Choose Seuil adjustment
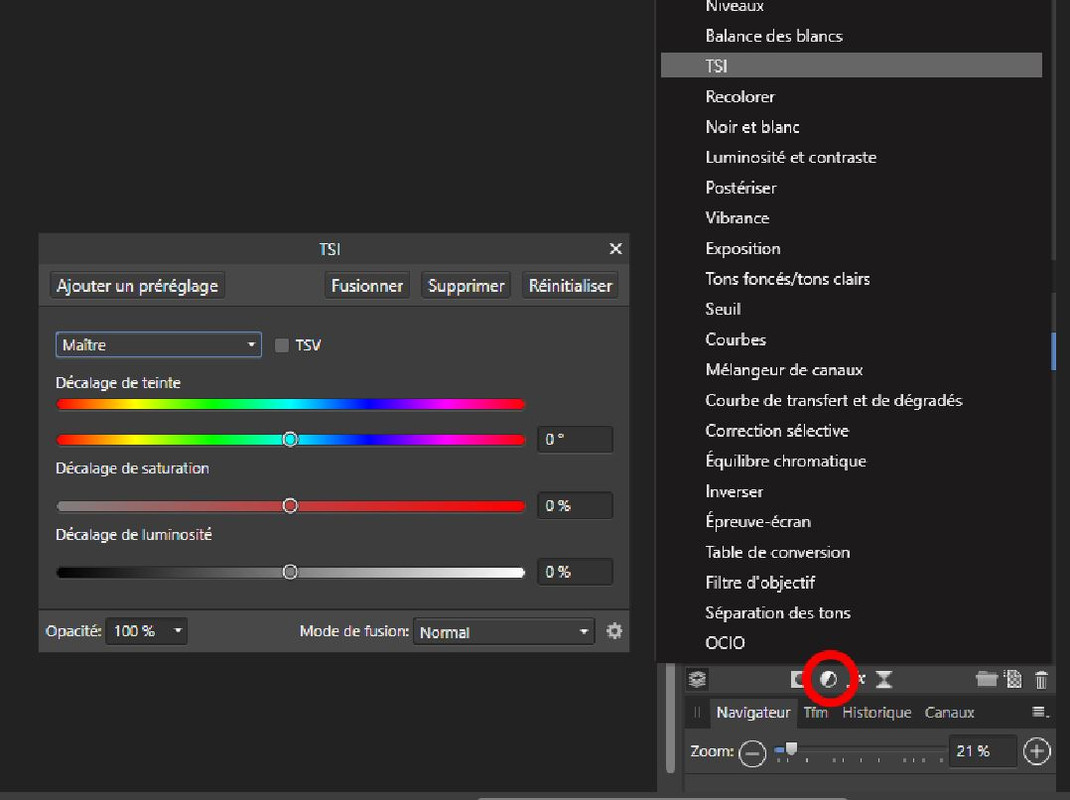 coord(851,309)
